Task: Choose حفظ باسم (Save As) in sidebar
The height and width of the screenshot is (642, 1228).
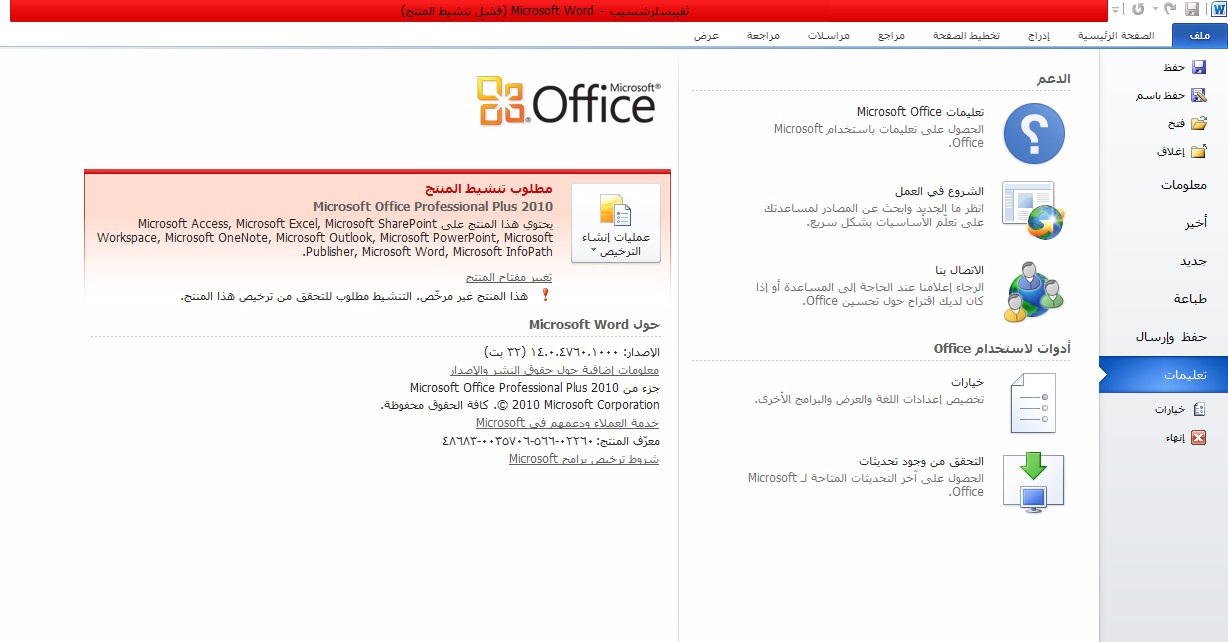Action: coord(1199,95)
